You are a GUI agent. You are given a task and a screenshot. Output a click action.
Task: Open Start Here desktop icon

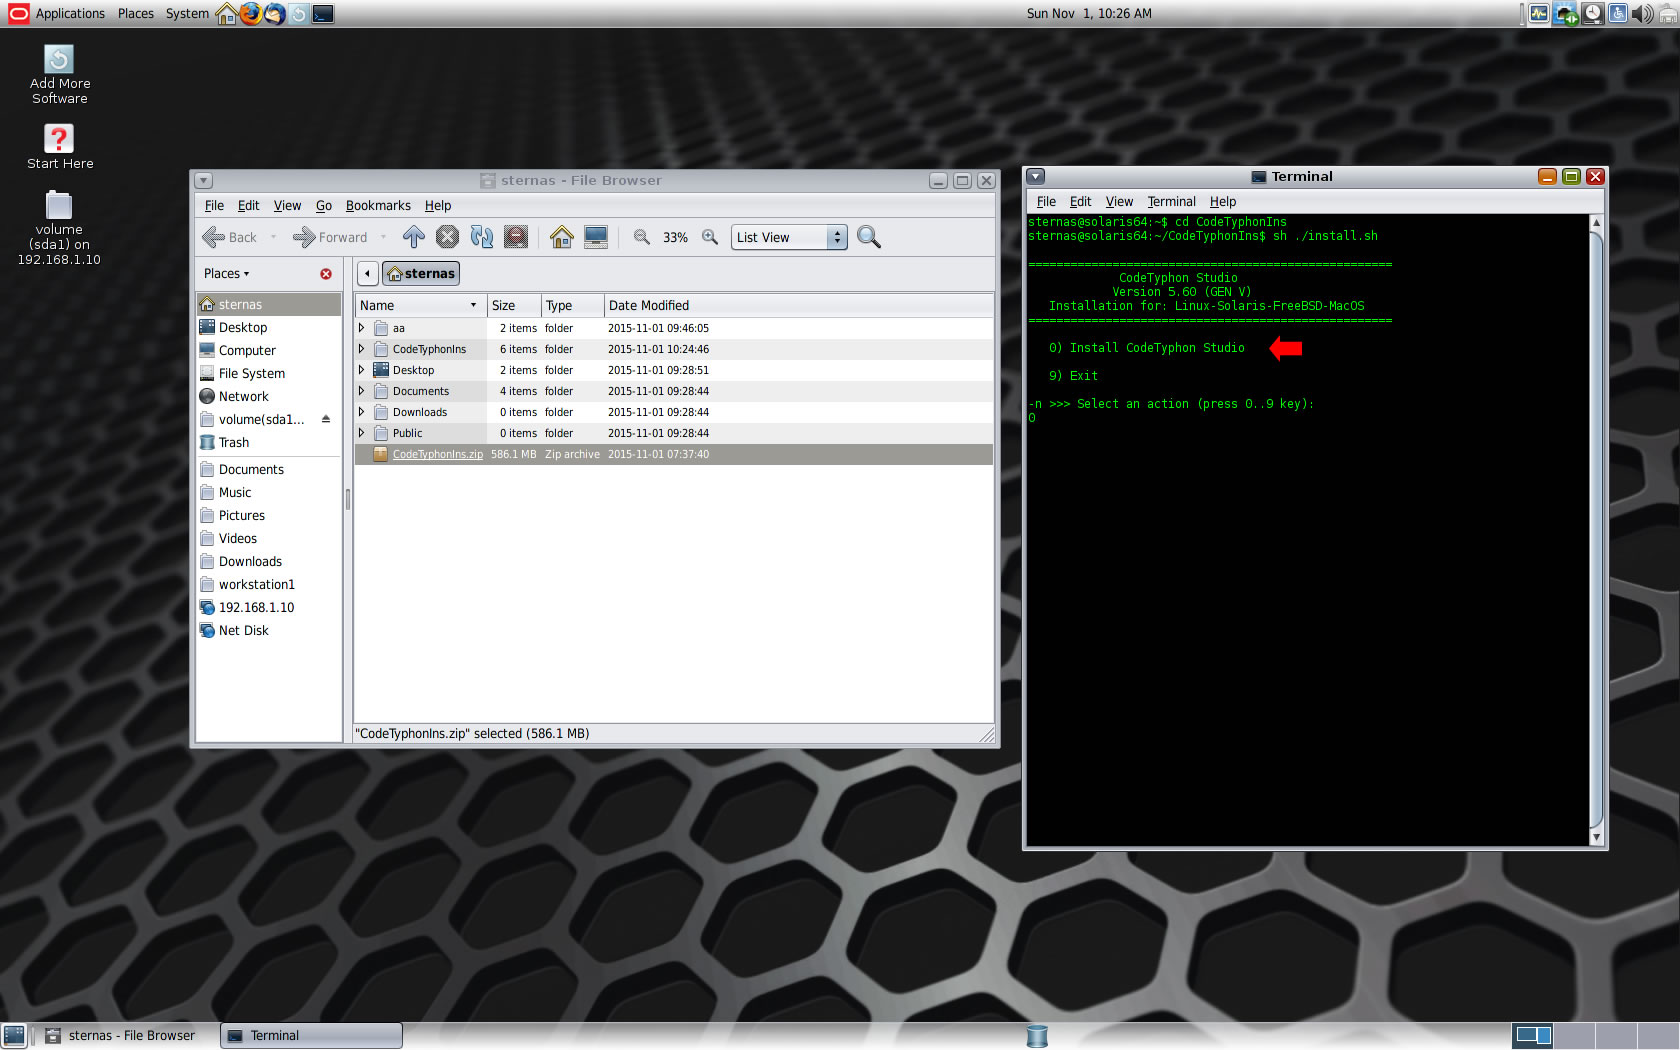click(x=59, y=147)
